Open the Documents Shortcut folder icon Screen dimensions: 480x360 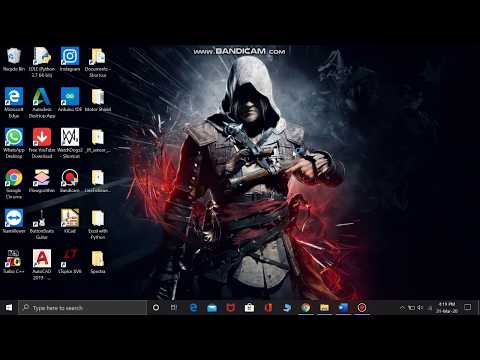click(98, 62)
